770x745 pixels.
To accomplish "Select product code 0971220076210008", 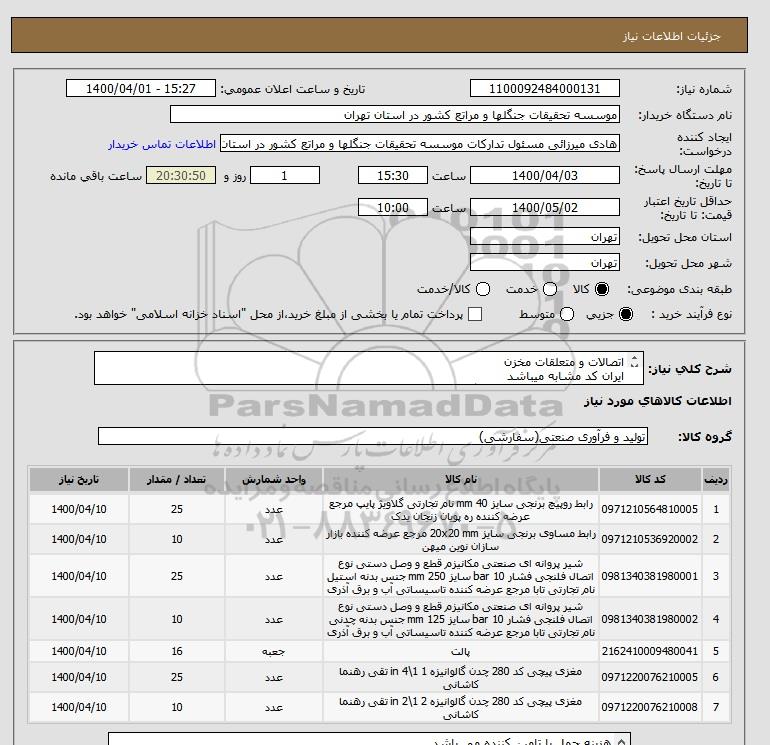I will click(650, 707).
